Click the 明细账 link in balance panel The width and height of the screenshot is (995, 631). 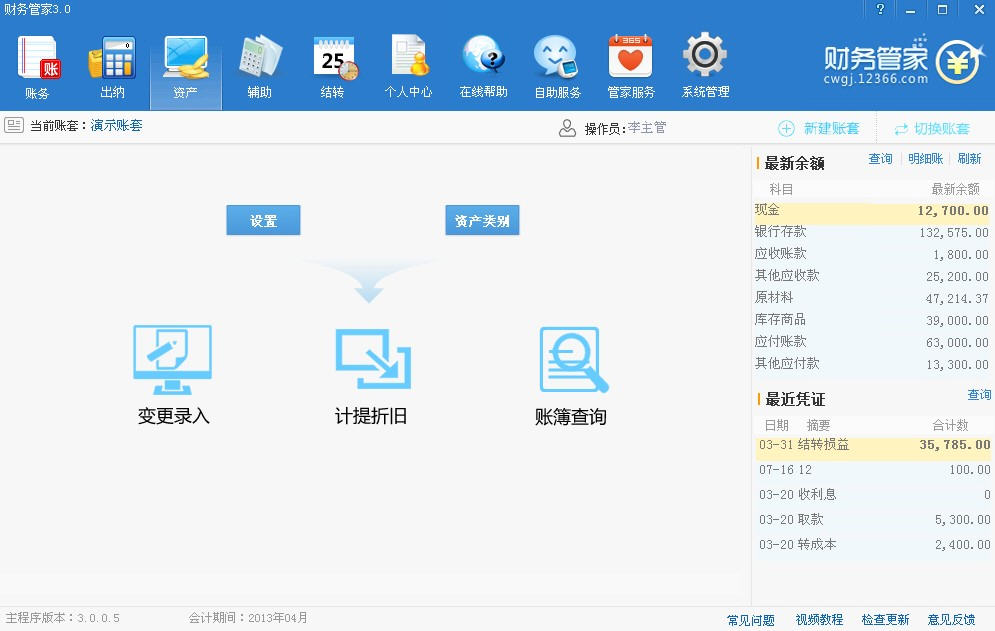pos(925,159)
